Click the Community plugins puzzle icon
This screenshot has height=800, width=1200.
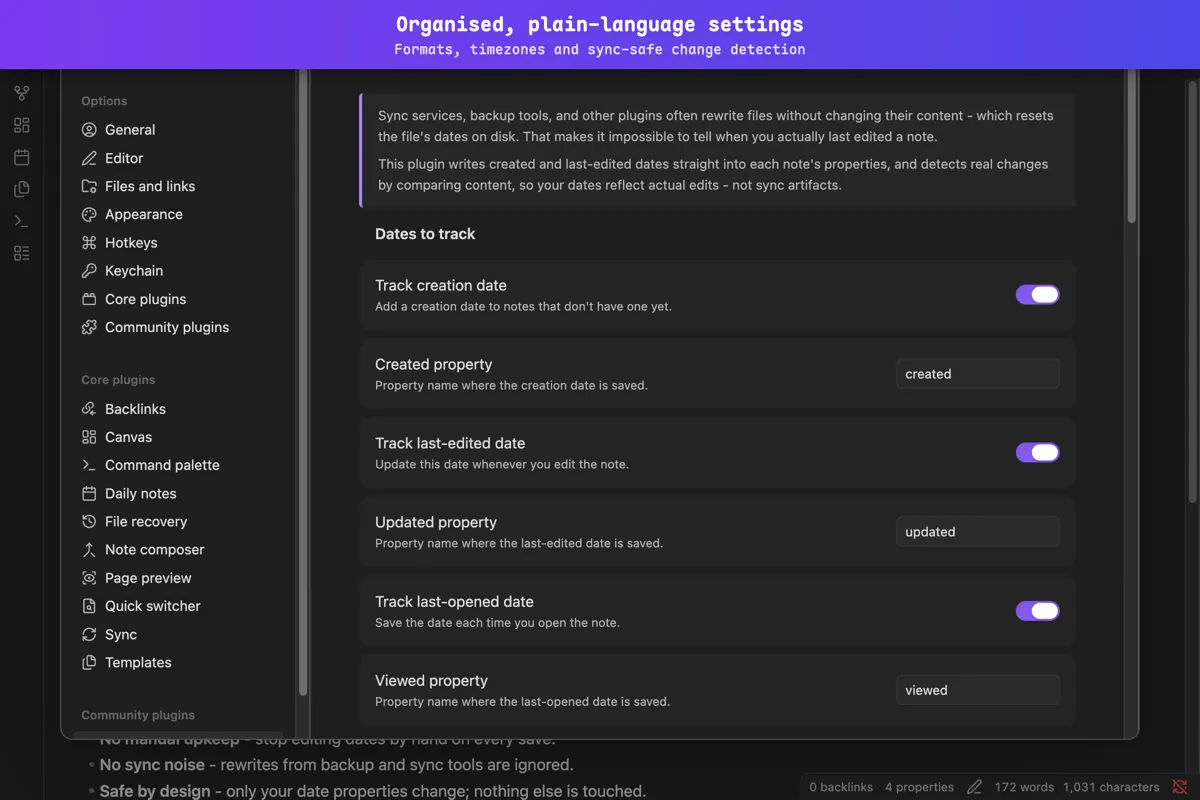pyautogui.click(x=89, y=327)
